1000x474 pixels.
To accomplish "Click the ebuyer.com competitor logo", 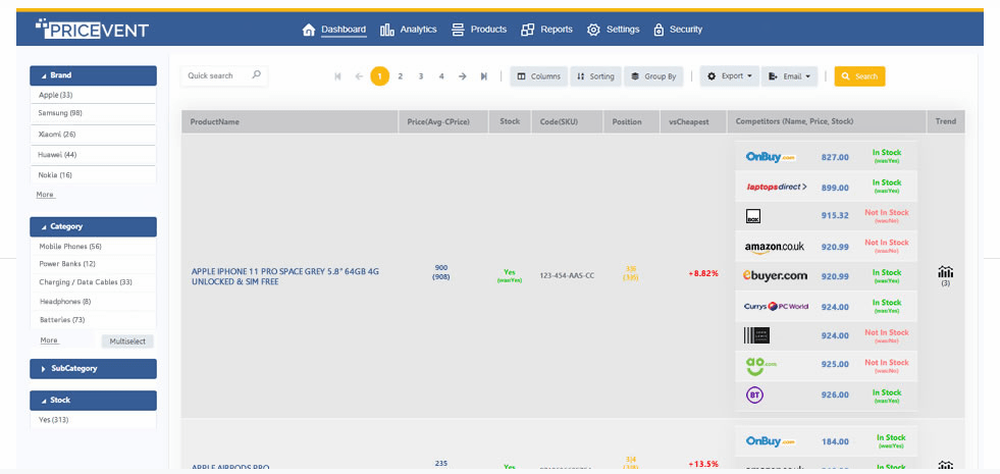I will (x=775, y=276).
